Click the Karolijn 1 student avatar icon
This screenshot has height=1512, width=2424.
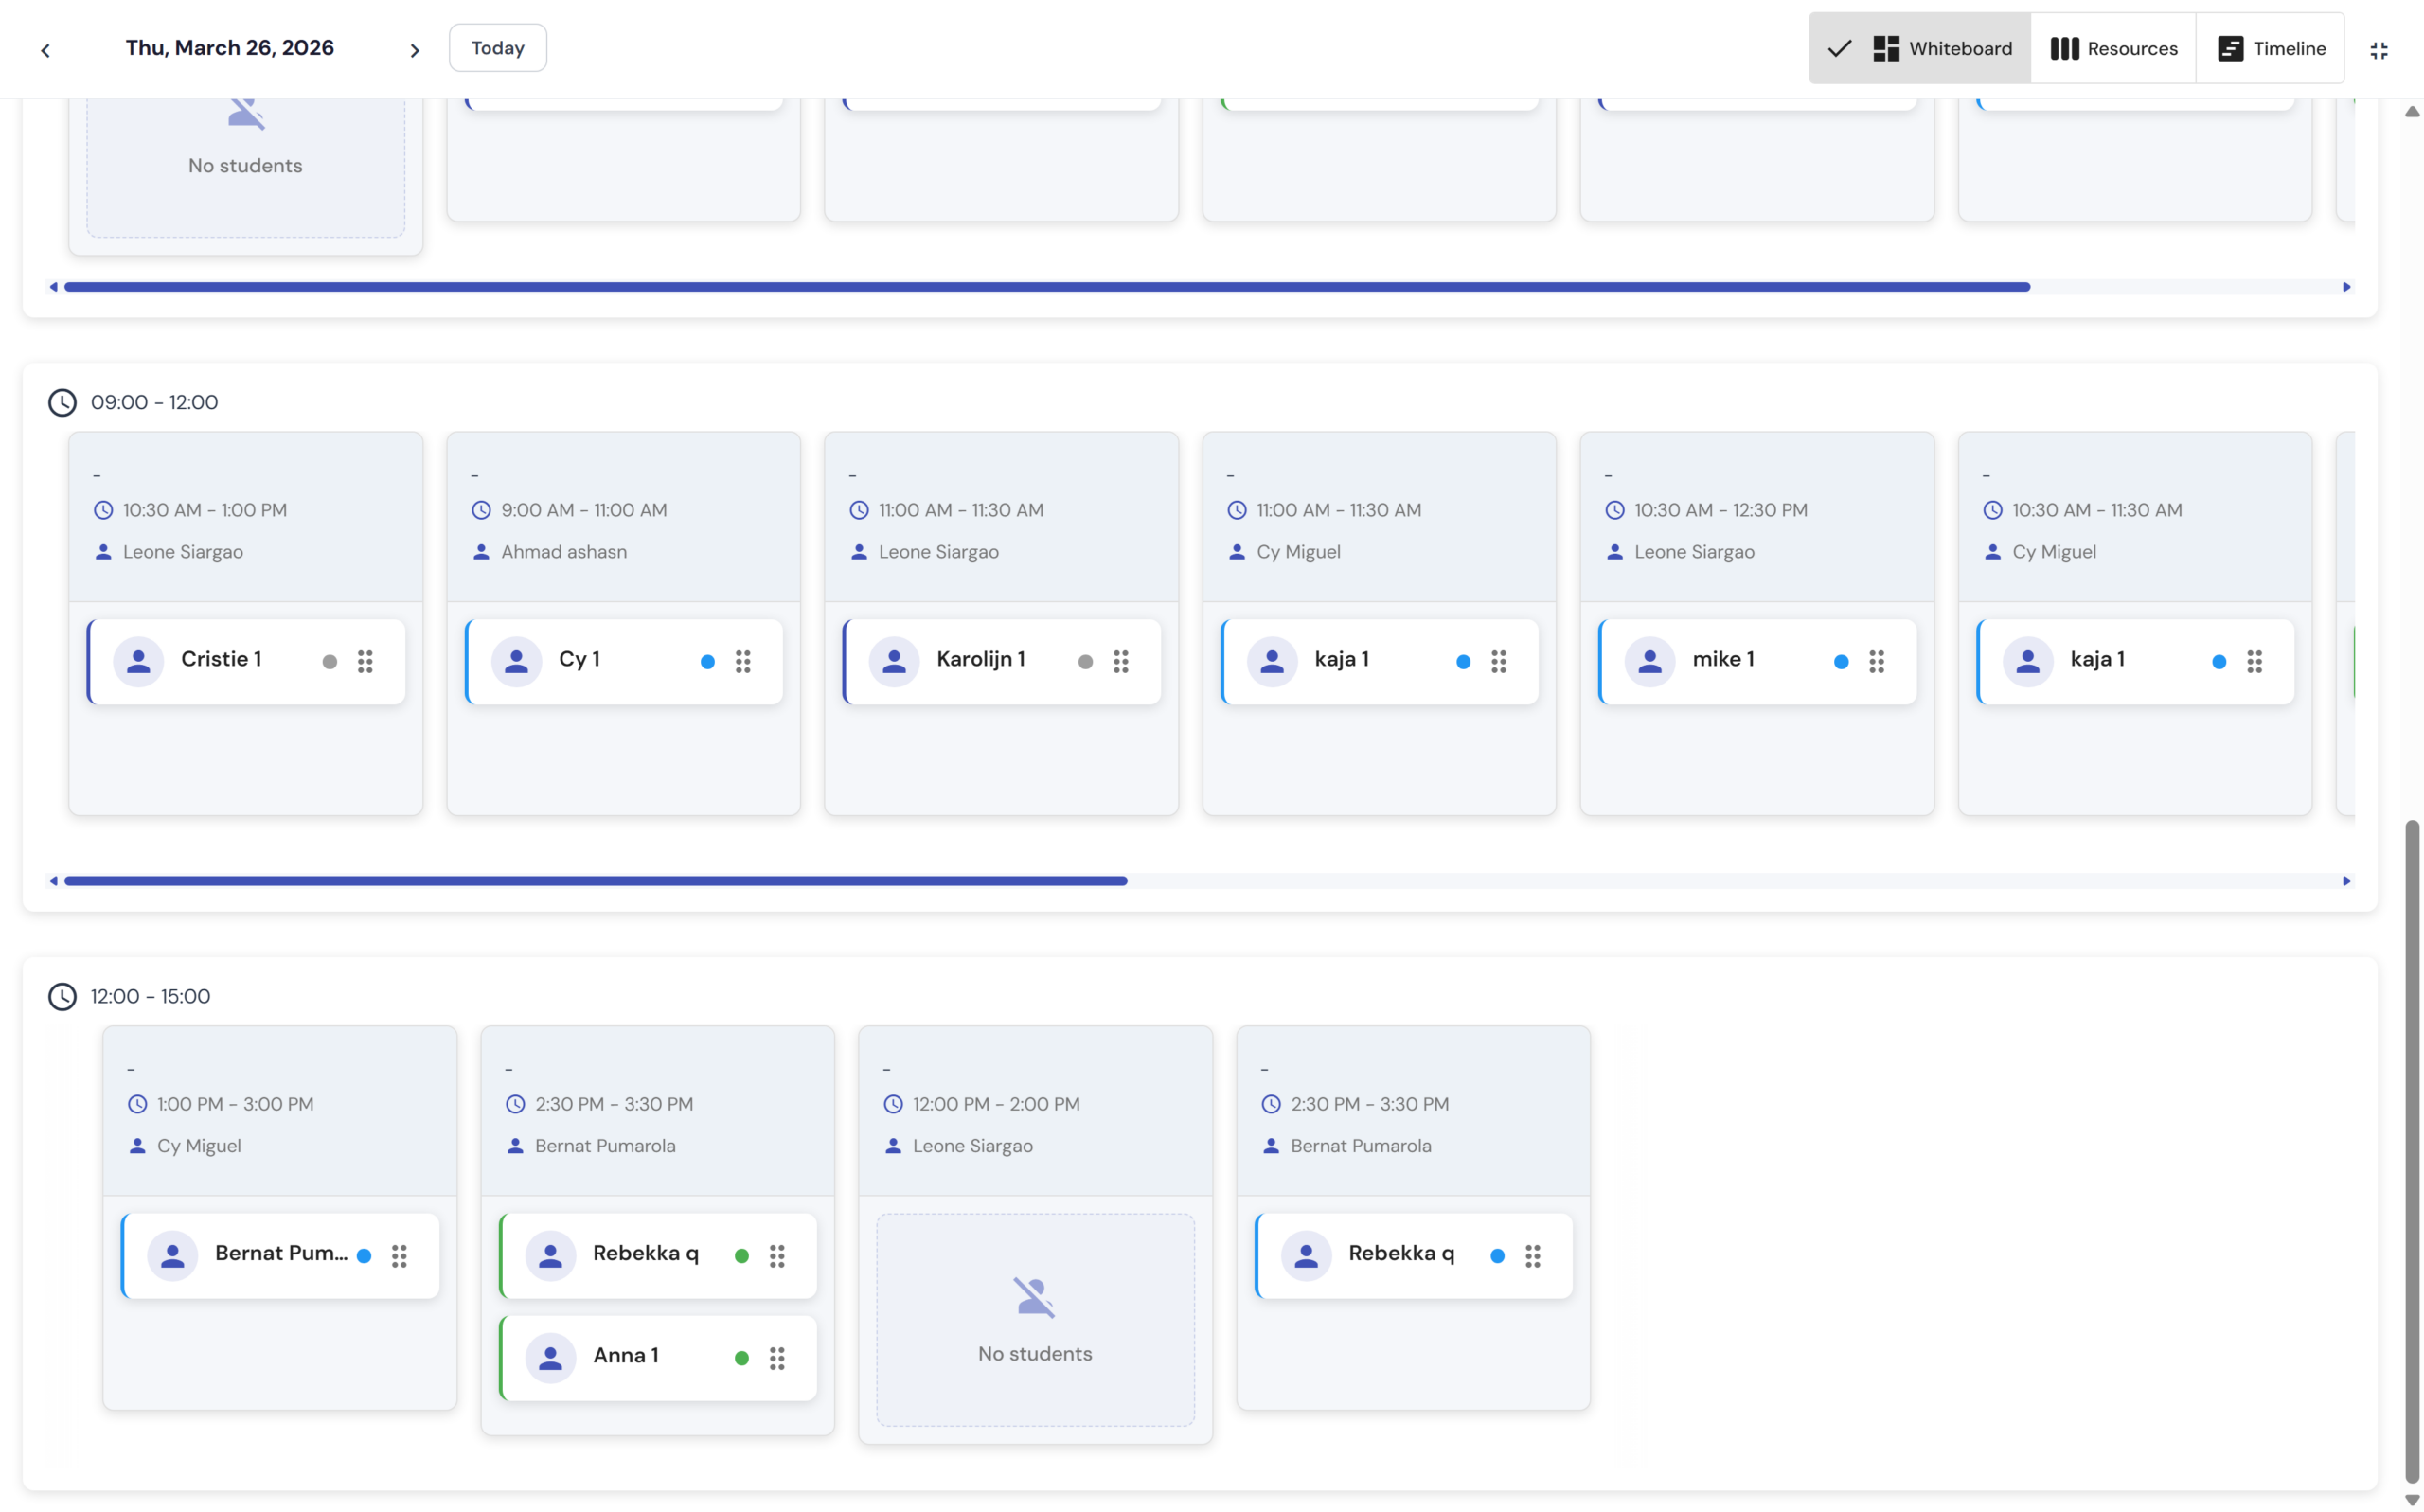tap(894, 661)
